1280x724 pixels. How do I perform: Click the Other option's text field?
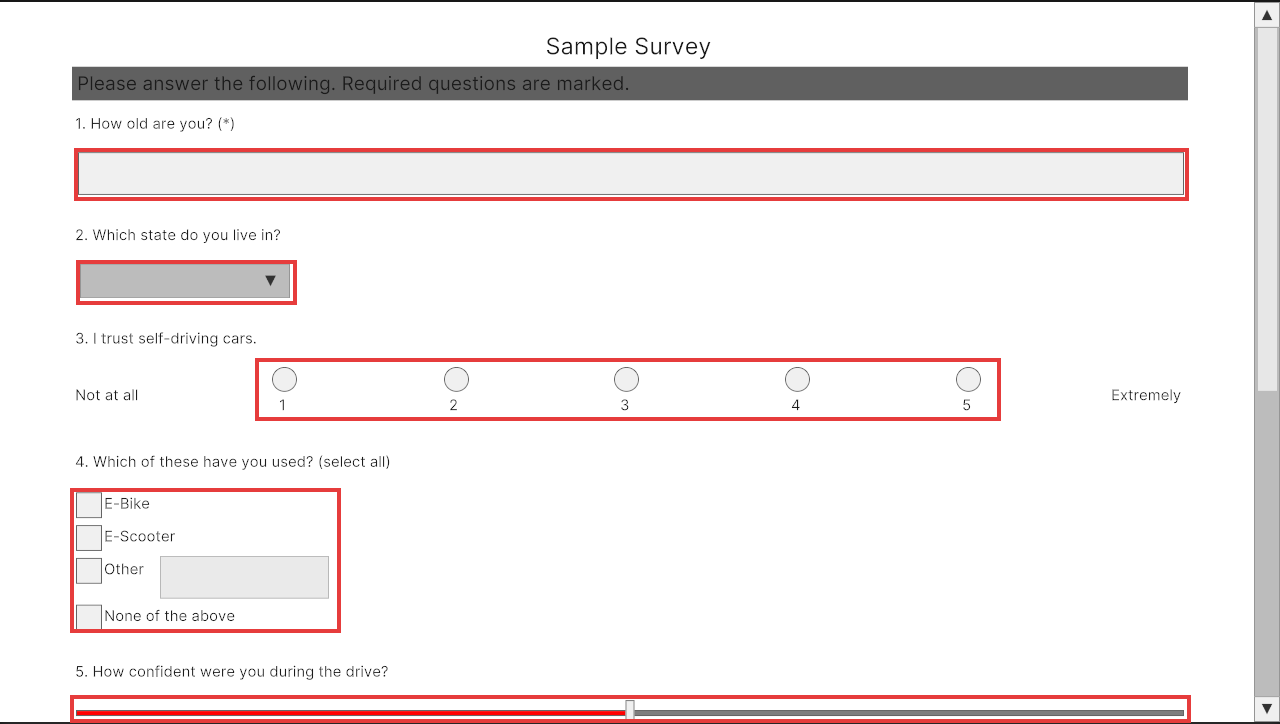tap(245, 577)
